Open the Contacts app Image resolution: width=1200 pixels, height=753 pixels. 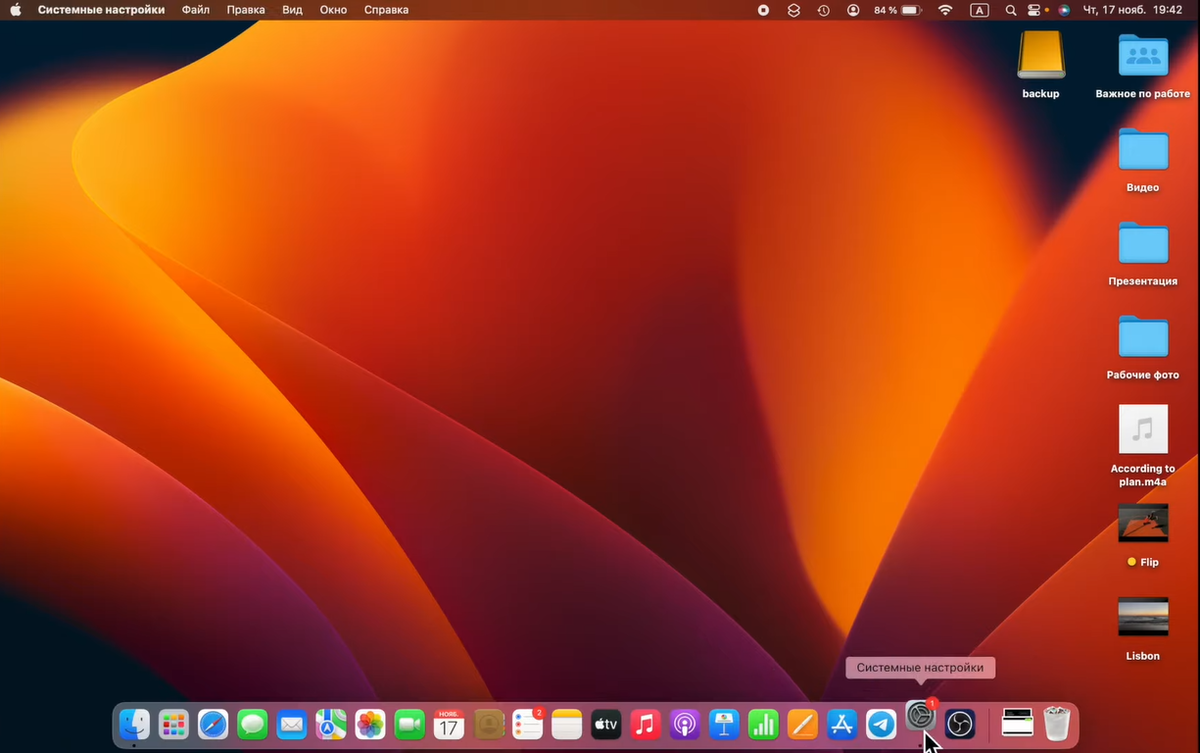[x=488, y=724]
